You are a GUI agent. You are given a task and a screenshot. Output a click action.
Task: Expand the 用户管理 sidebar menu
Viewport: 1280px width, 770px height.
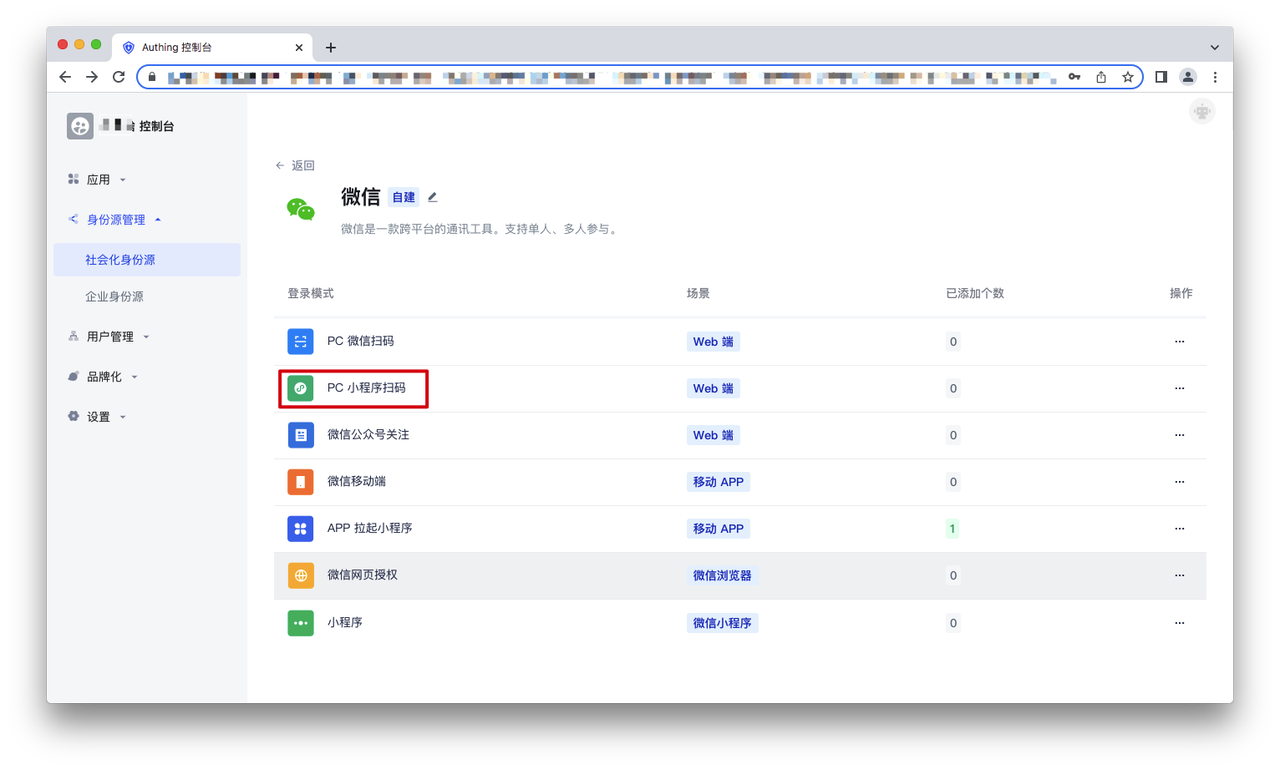(109, 337)
